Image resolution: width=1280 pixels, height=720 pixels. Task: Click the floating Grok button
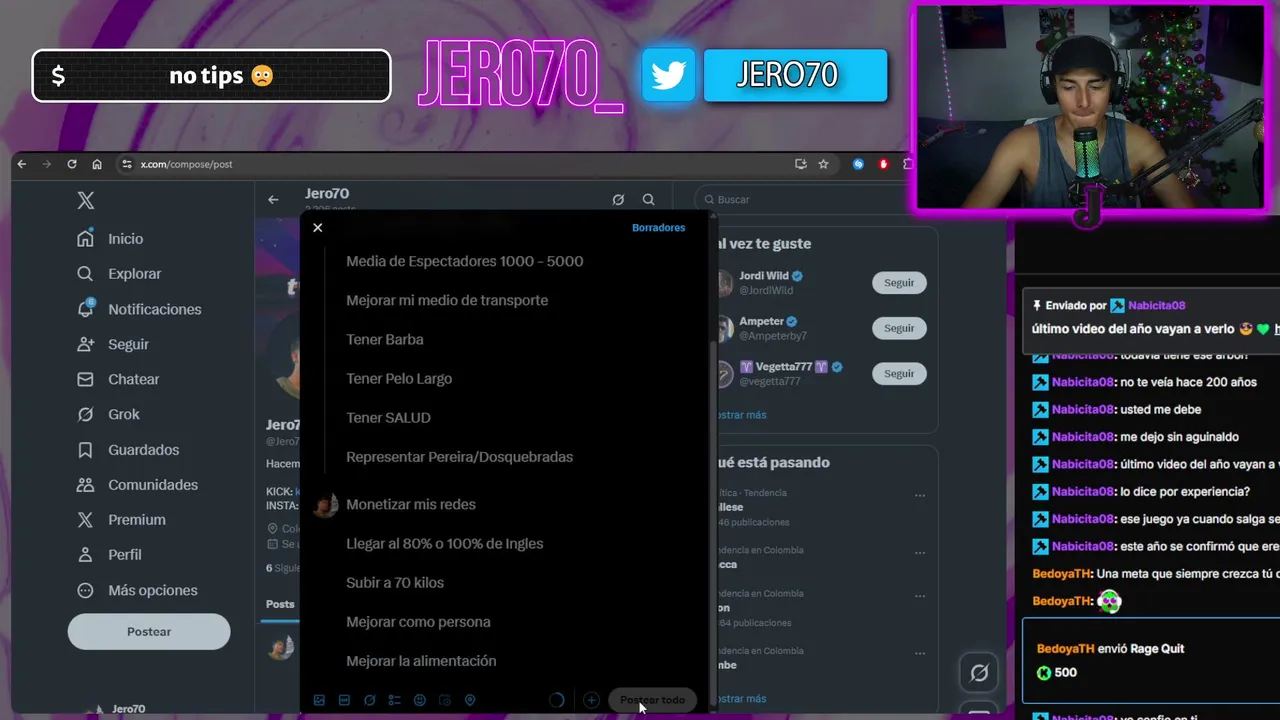pyautogui.click(x=979, y=673)
